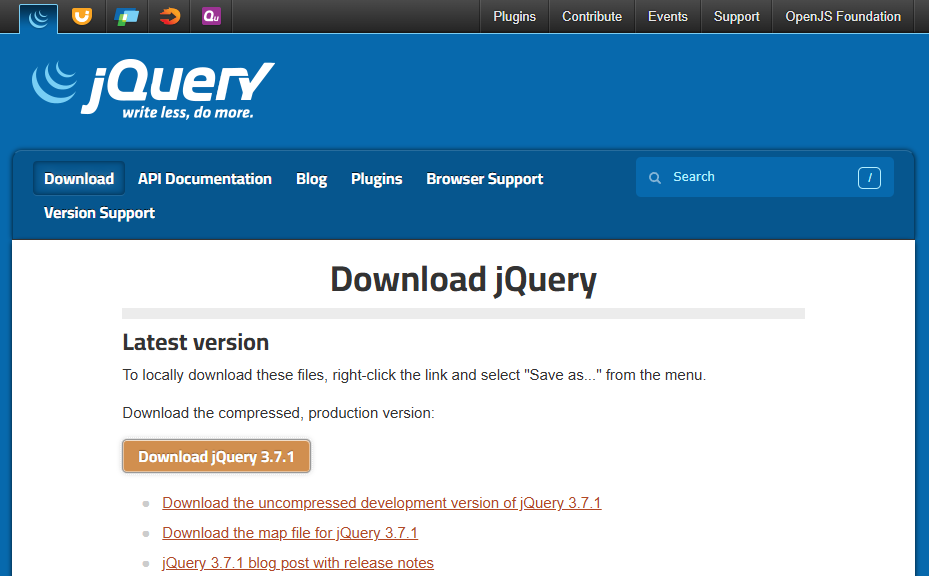Open the Support top bar item
Image resolution: width=929 pixels, height=576 pixels.
point(736,17)
